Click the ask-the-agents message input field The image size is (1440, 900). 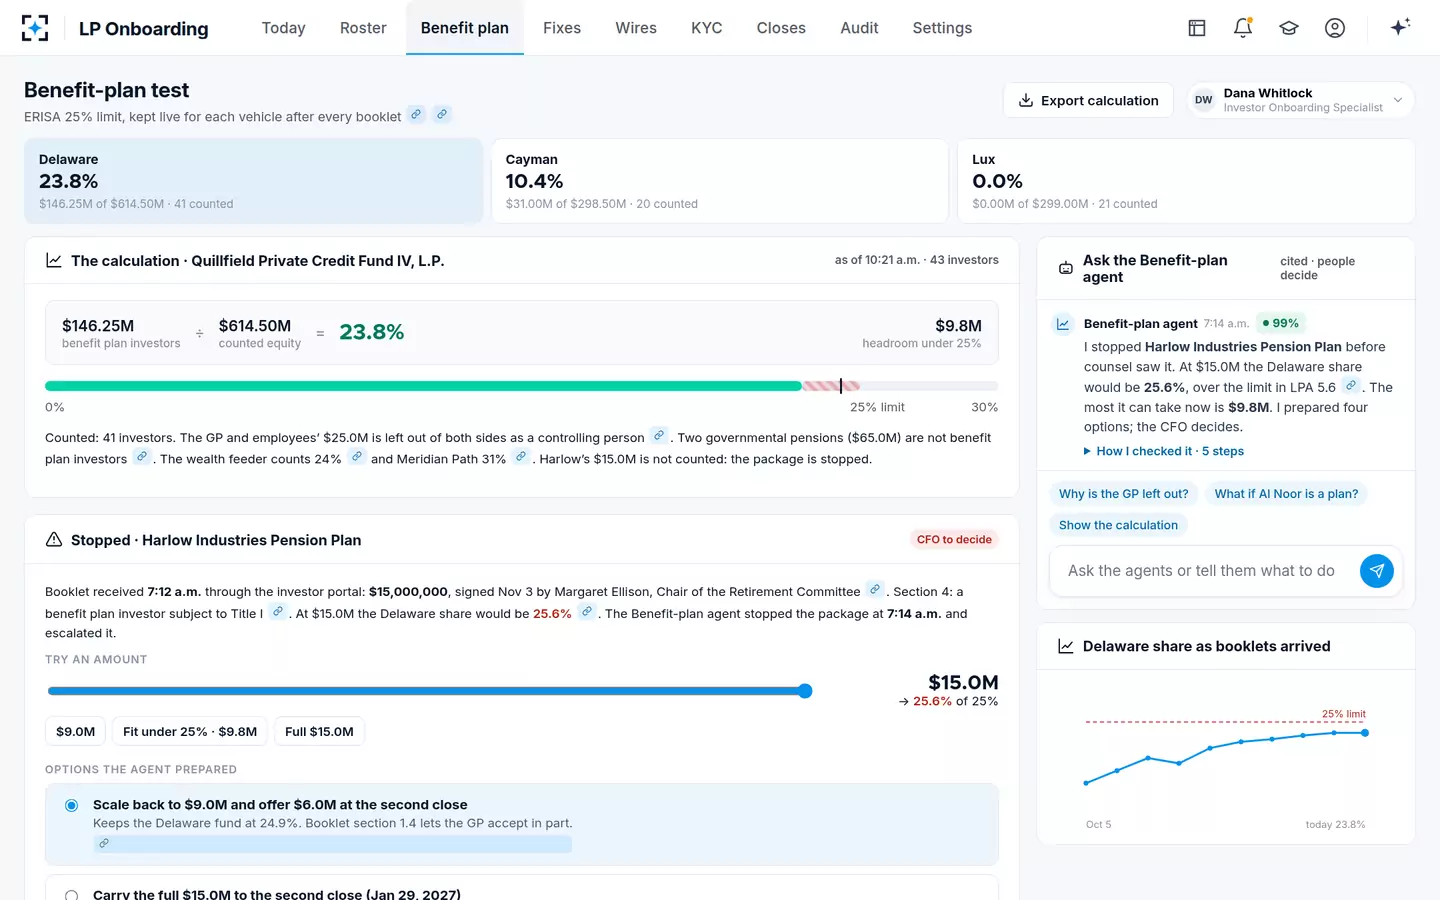click(1203, 571)
